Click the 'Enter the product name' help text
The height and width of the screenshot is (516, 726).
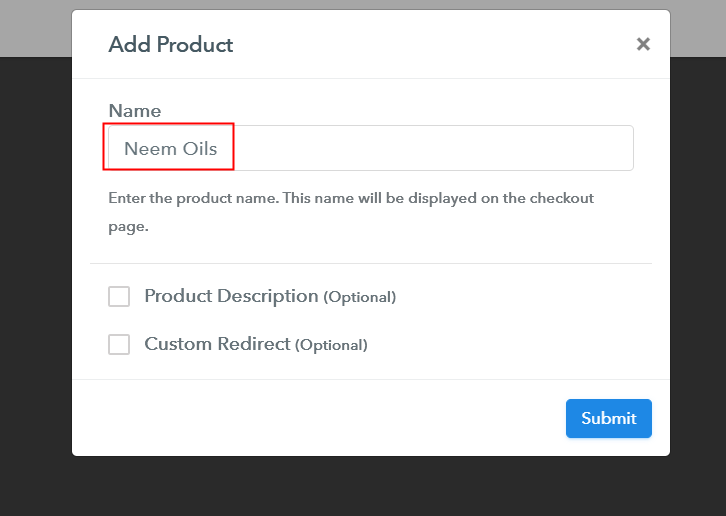pyautogui.click(x=351, y=212)
